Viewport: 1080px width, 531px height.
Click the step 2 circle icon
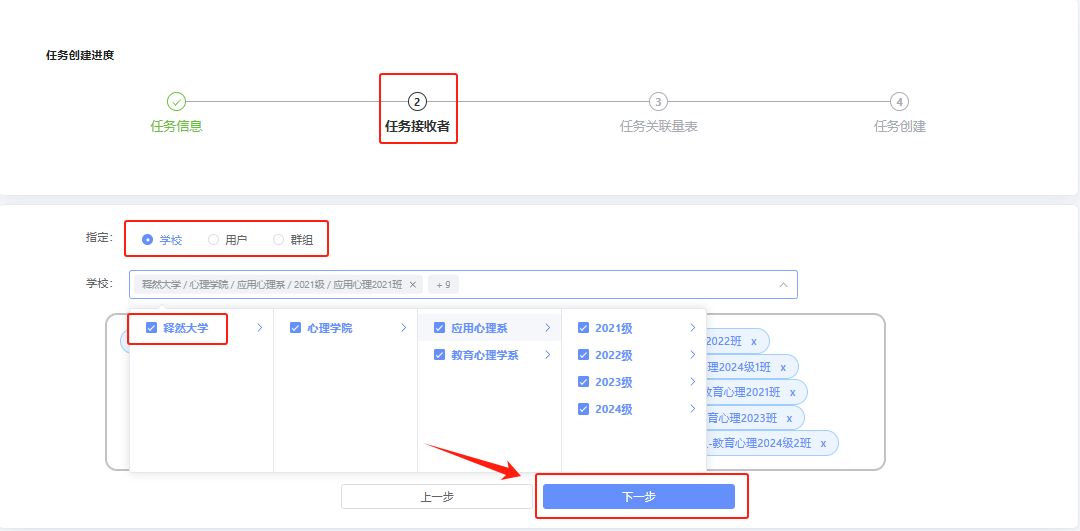[x=417, y=102]
